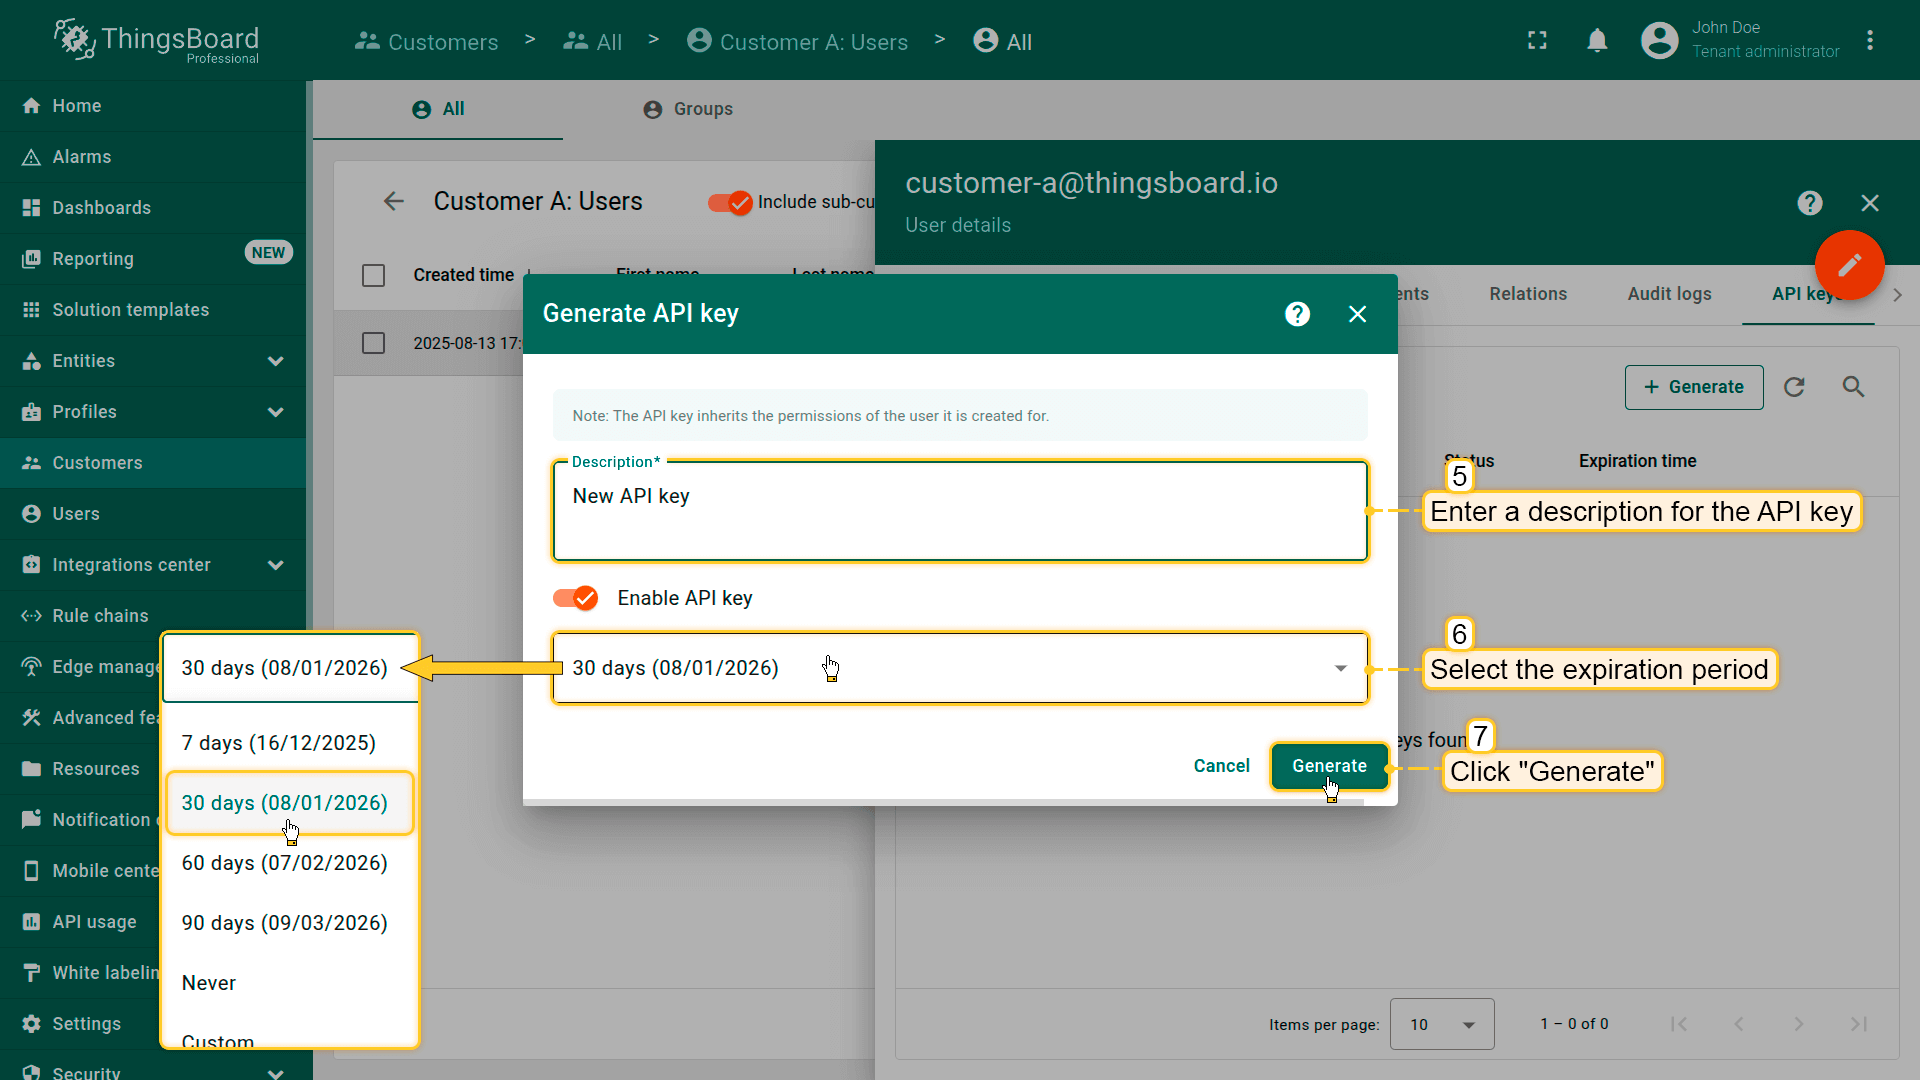Image resolution: width=1920 pixels, height=1080 pixels.
Task: Refresh the API keys list
Action: (x=1794, y=387)
